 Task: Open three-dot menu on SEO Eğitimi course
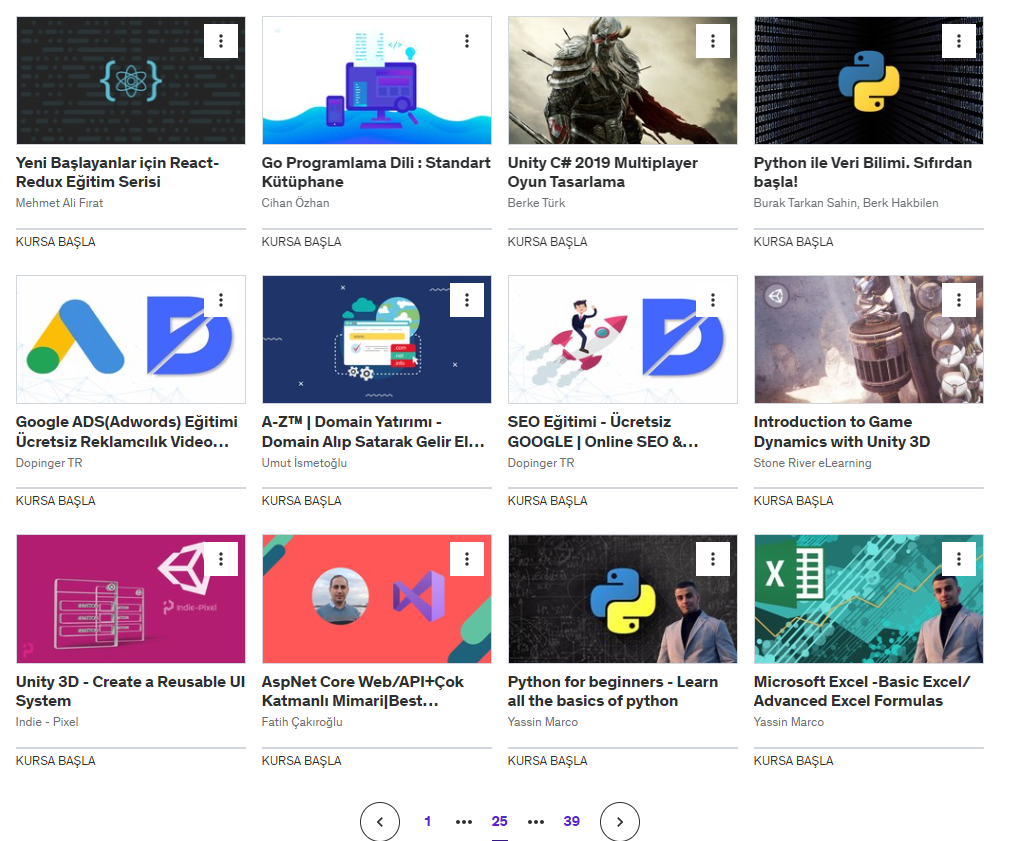tap(713, 300)
